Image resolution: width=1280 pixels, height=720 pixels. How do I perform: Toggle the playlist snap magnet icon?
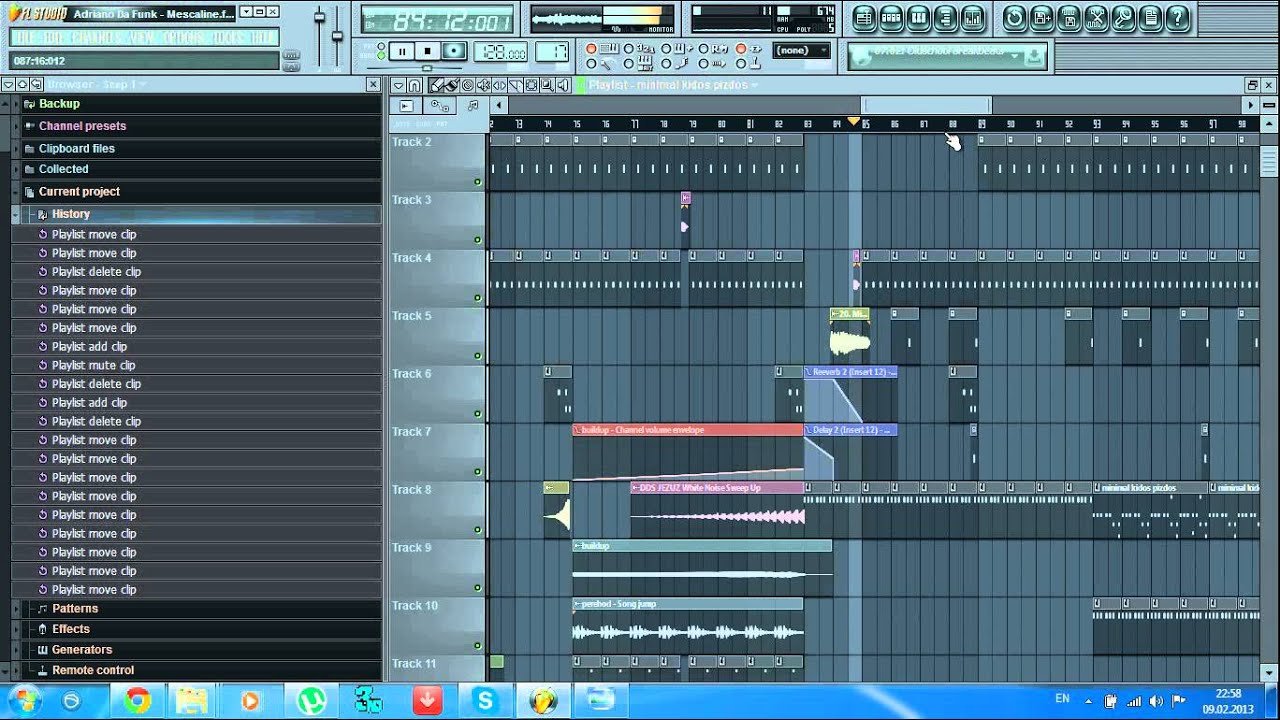pyautogui.click(x=415, y=85)
